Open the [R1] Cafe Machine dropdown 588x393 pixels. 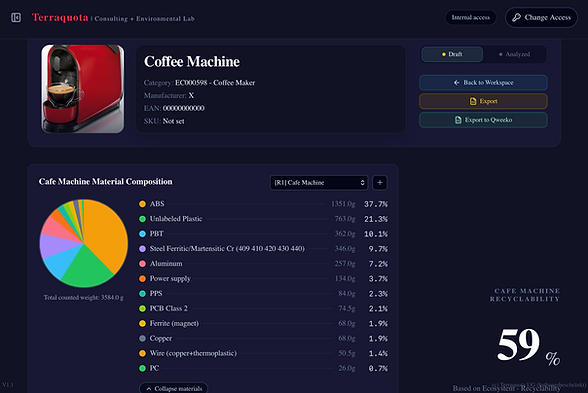tap(319, 183)
